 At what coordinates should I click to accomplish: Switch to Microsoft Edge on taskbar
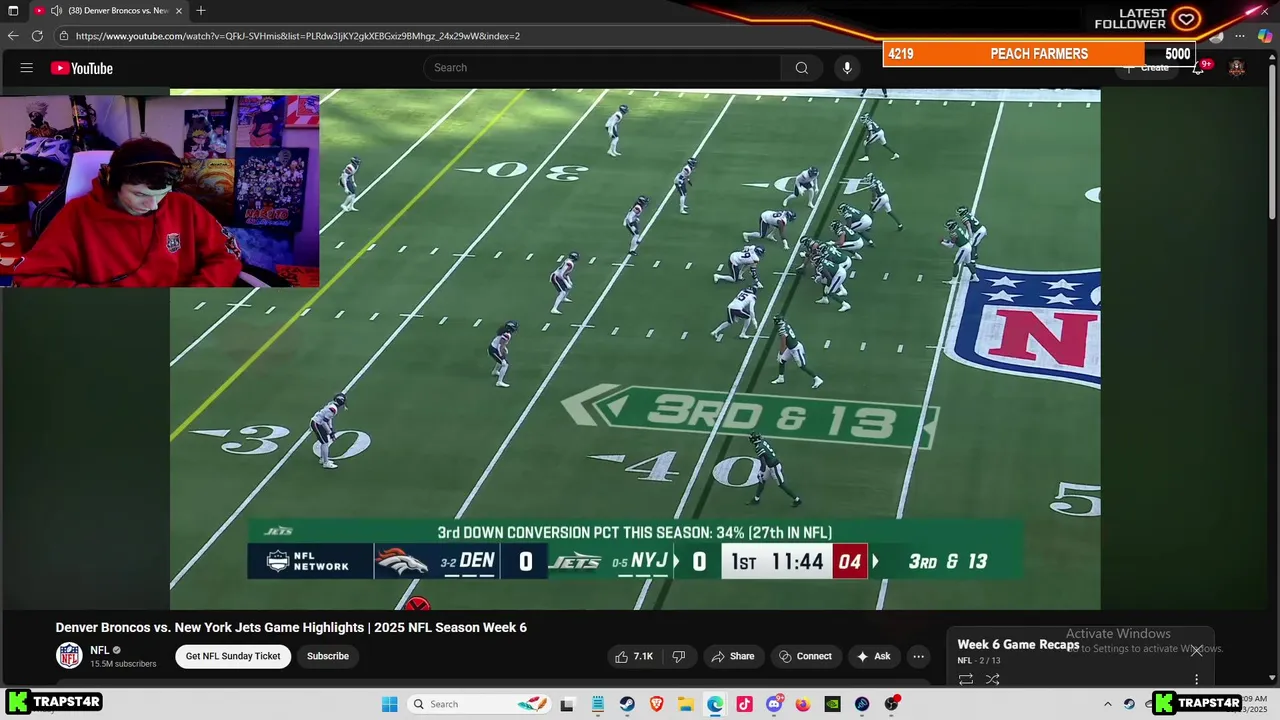pos(715,704)
